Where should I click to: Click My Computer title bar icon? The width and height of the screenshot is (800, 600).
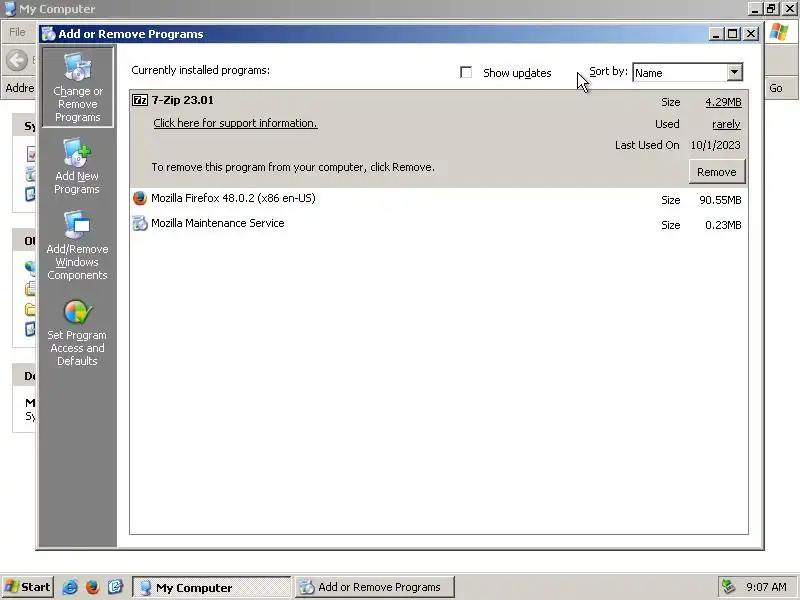click(10, 9)
